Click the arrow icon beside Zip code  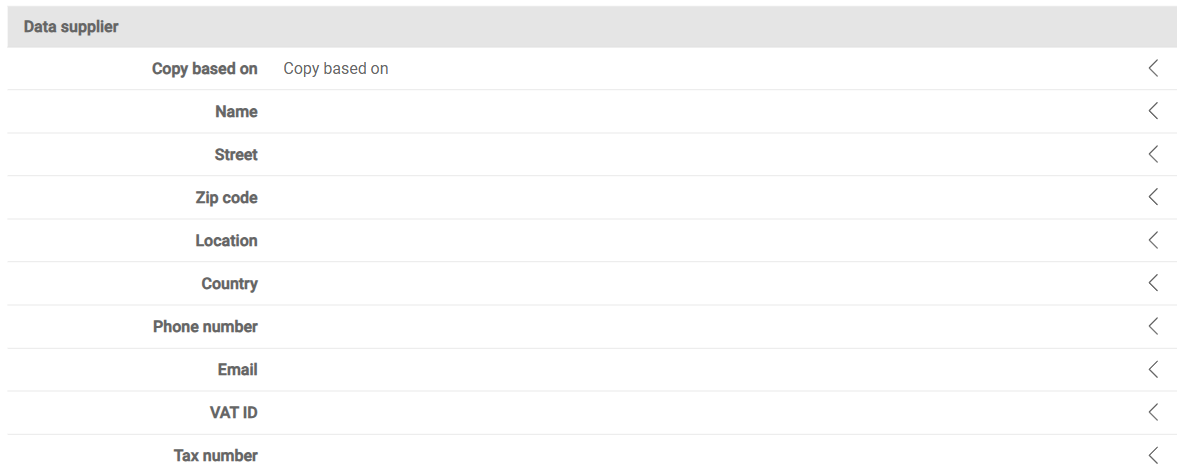tap(1153, 197)
